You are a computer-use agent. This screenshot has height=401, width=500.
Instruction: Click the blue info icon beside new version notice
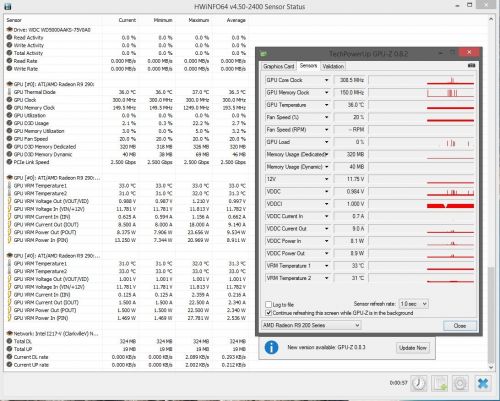(x=271, y=347)
